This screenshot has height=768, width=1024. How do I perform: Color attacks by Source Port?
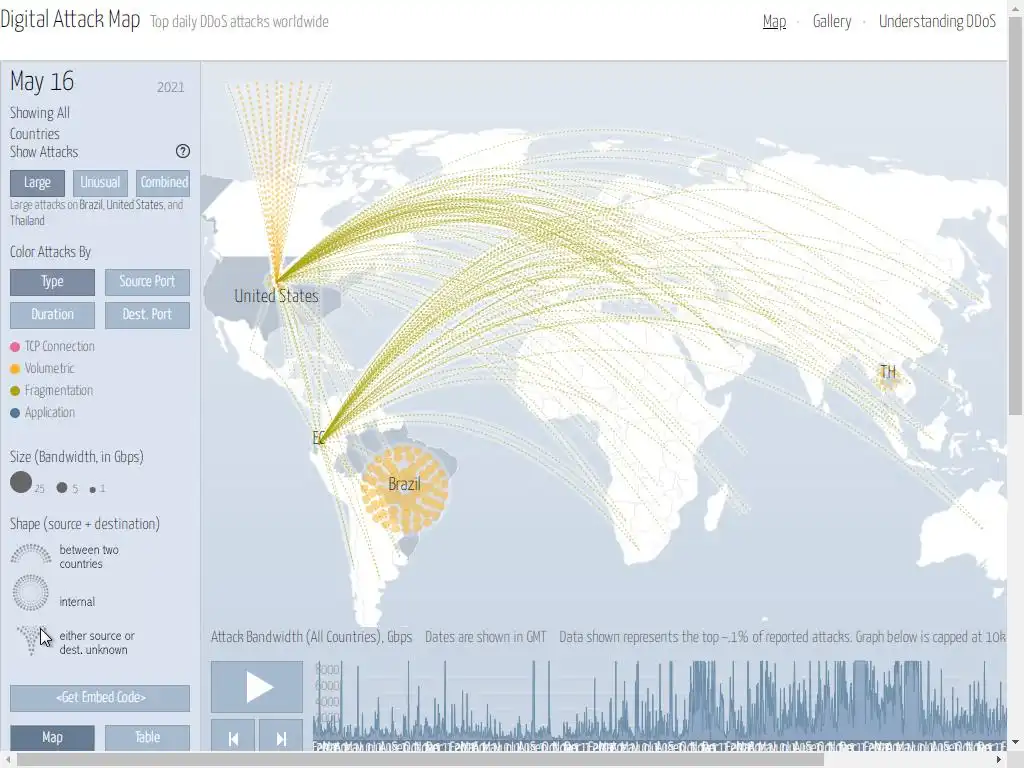coord(147,282)
